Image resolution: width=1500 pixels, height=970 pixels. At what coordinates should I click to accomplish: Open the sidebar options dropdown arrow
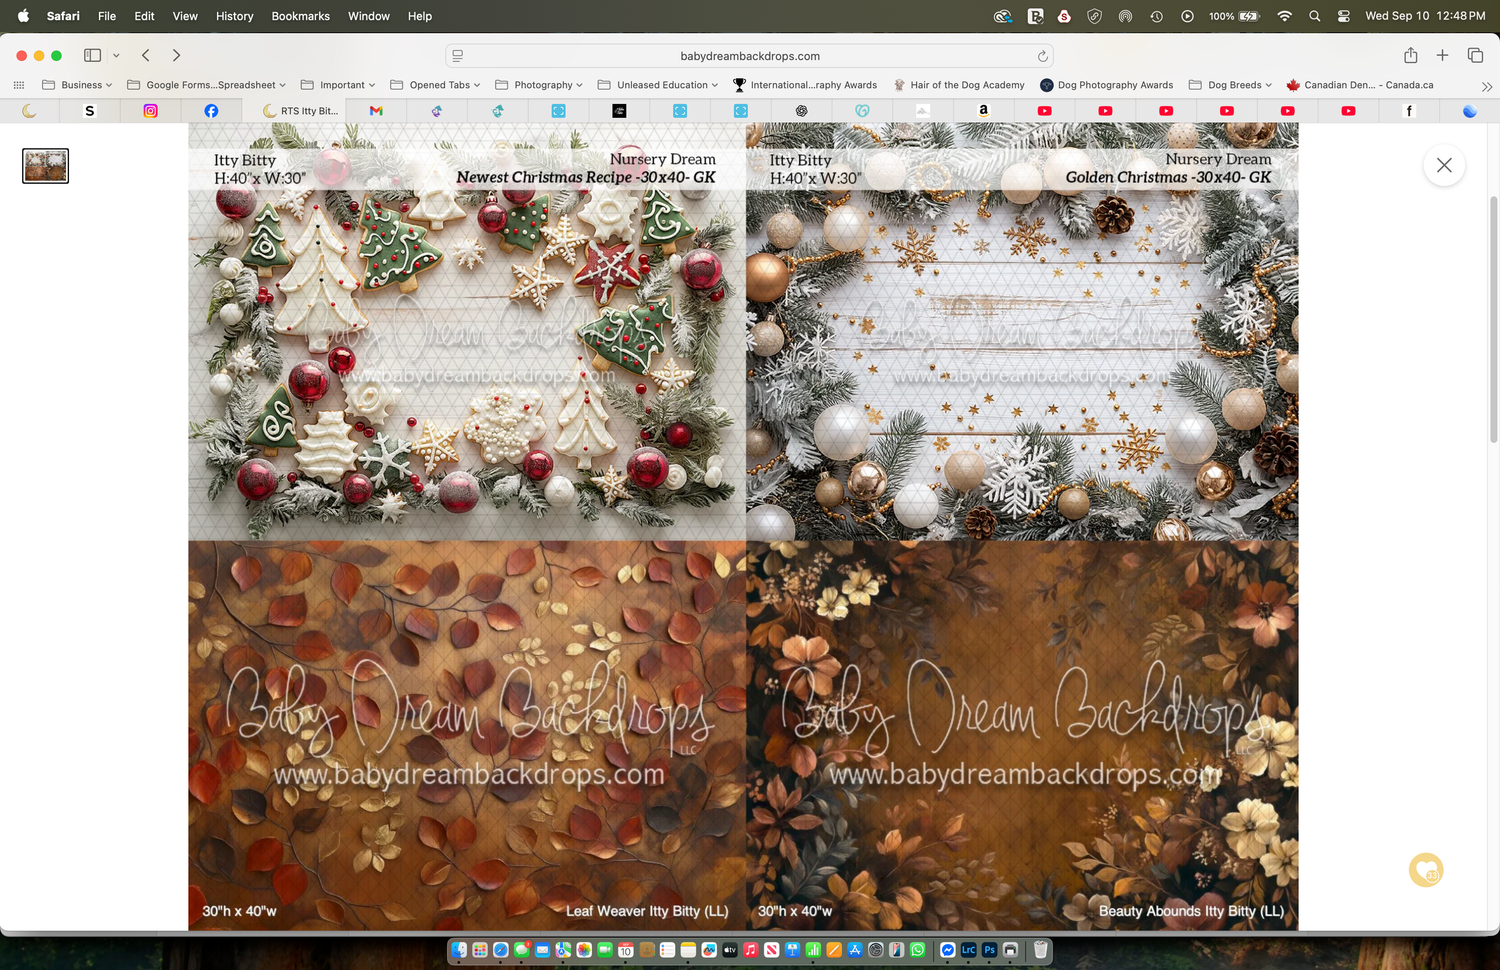(116, 55)
